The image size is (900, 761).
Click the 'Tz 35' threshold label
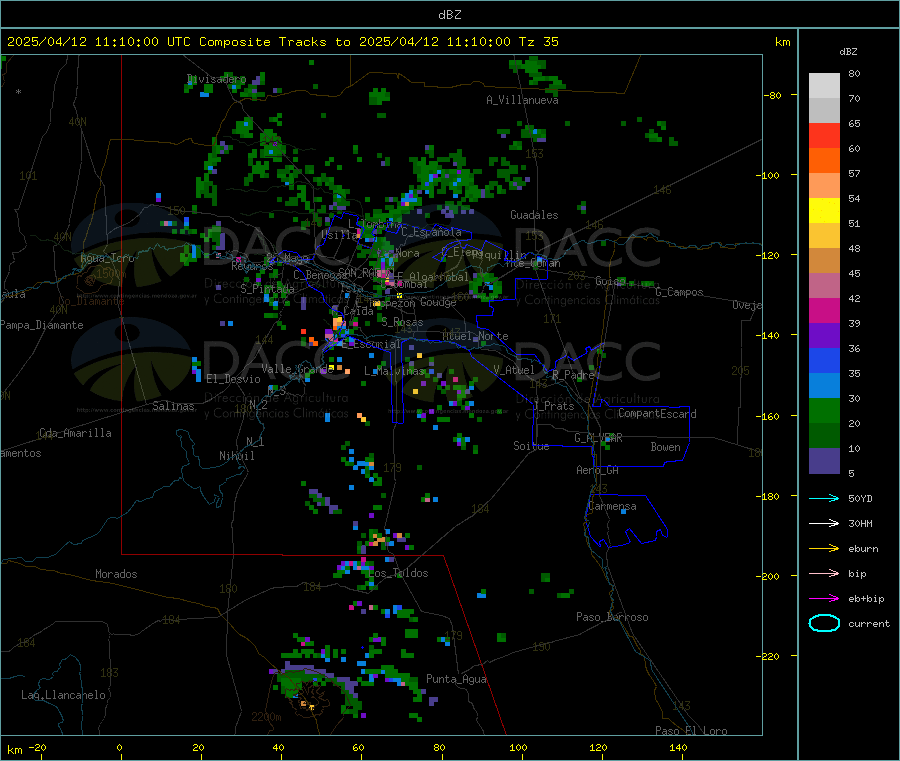coord(538,42)
